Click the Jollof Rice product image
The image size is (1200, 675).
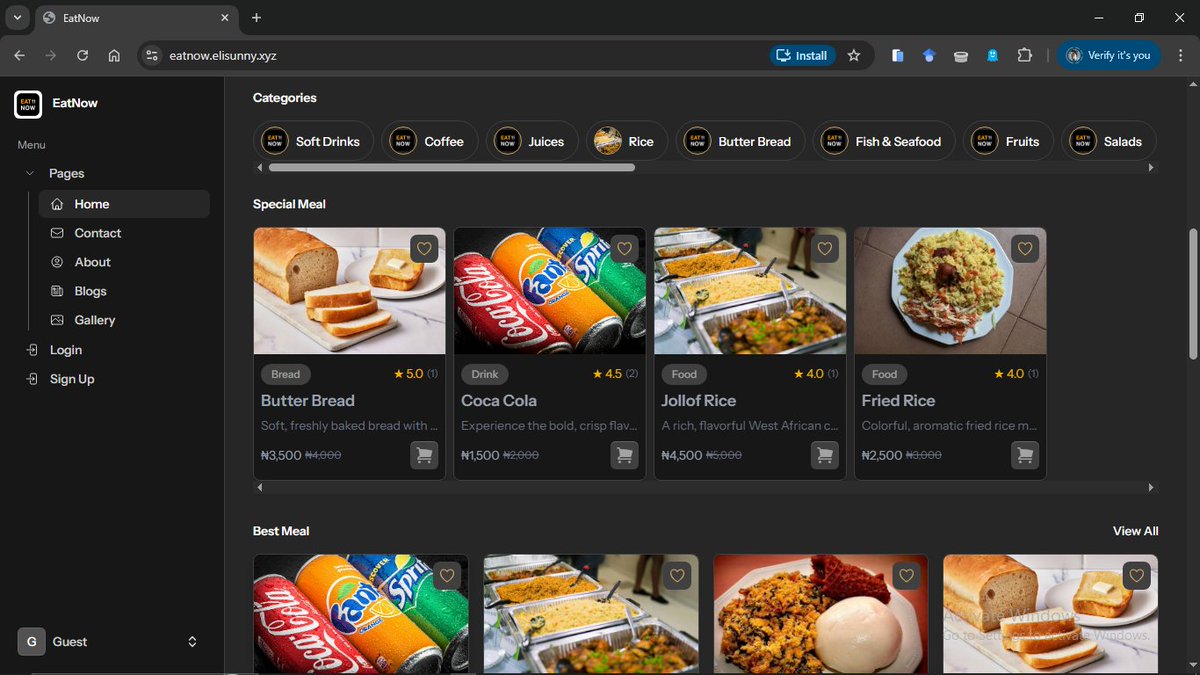click(x=750, y=291)
